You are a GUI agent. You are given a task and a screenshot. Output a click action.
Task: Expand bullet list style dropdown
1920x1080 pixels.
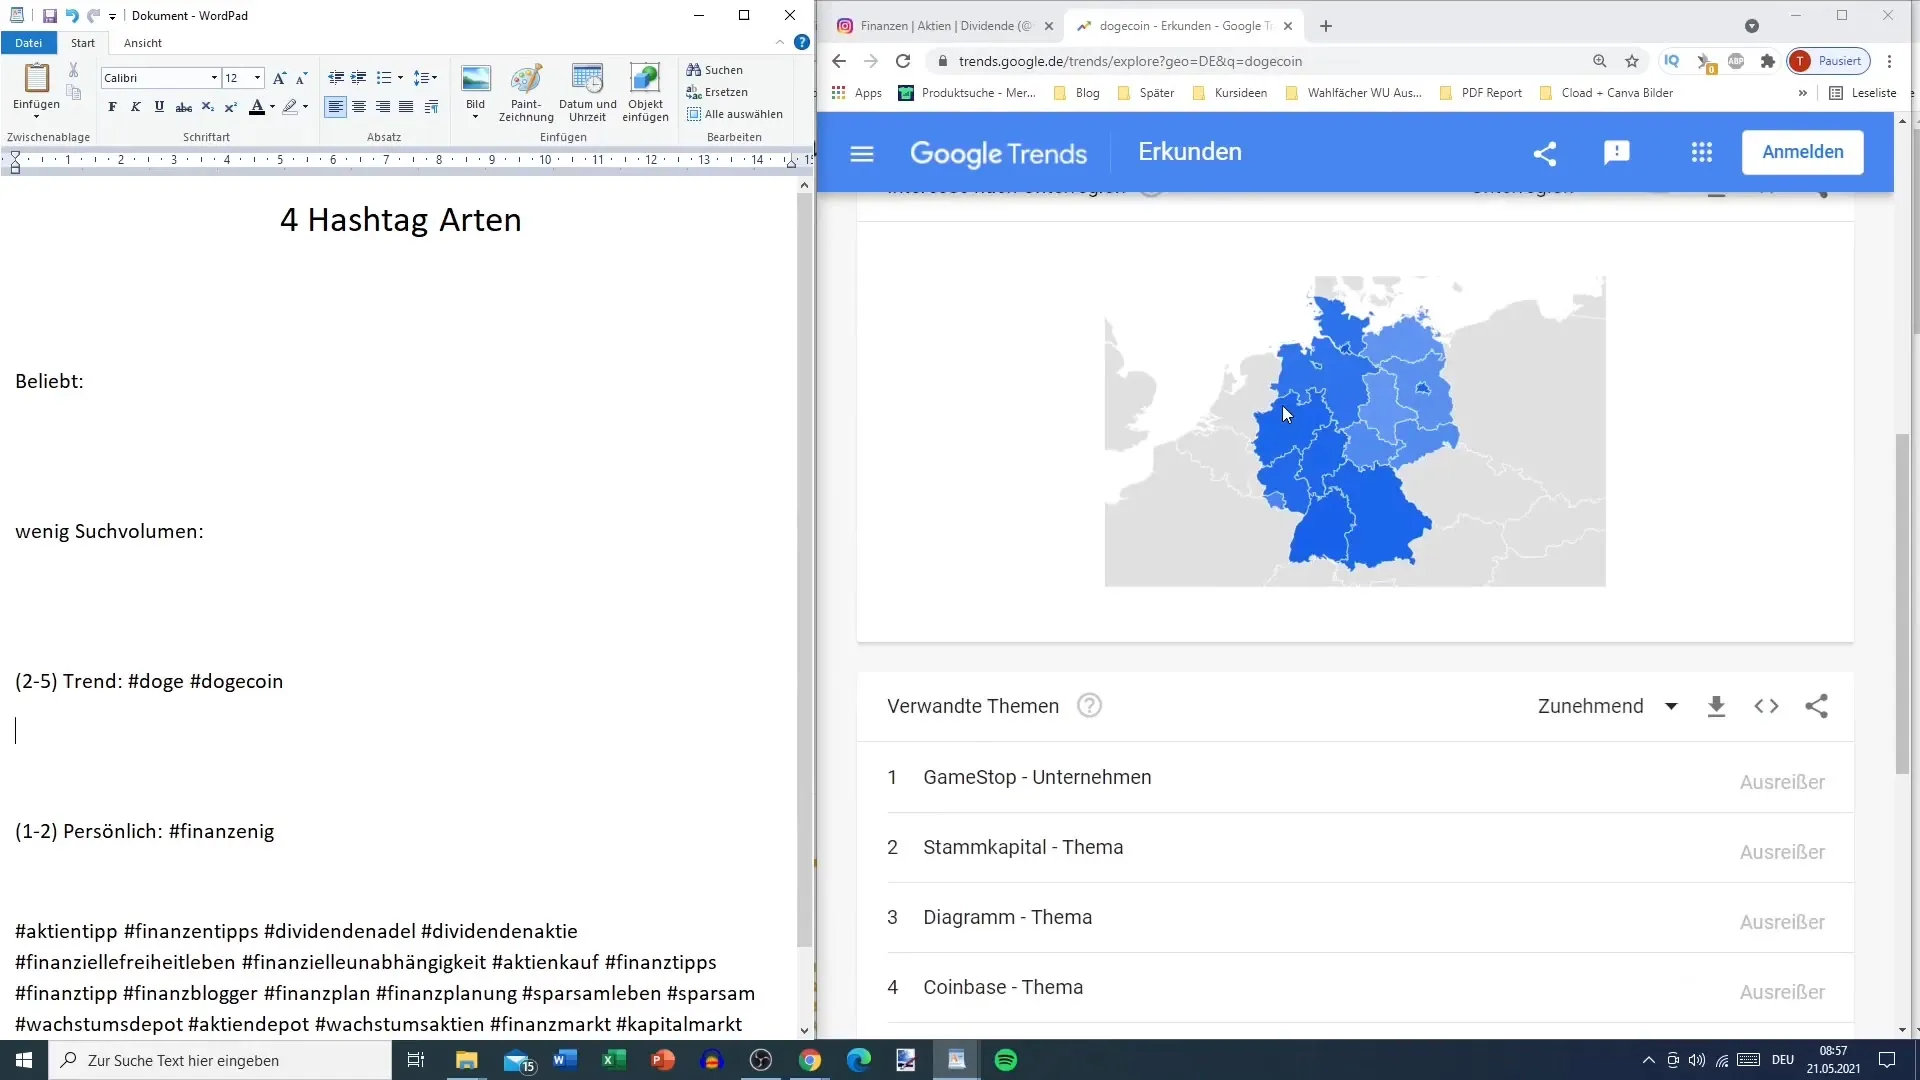(x=400, y=78)
